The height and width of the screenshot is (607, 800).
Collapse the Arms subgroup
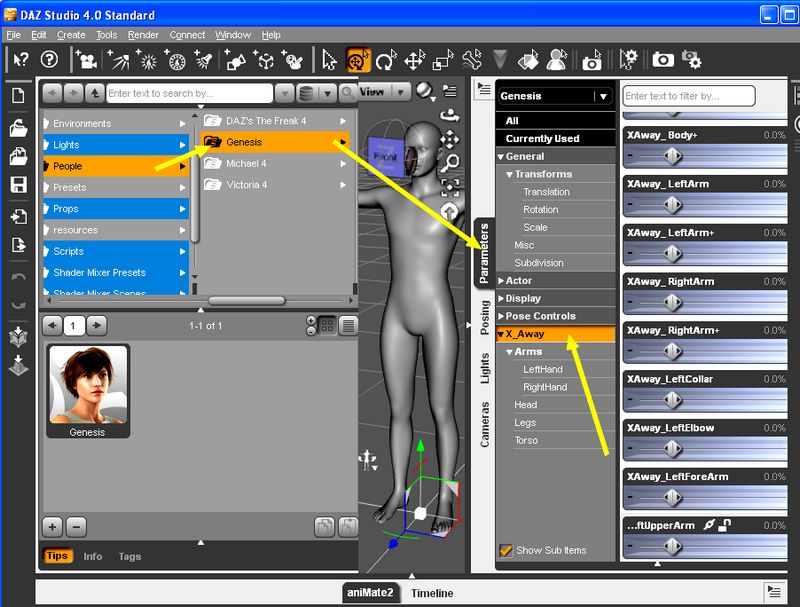click(509, 352)
